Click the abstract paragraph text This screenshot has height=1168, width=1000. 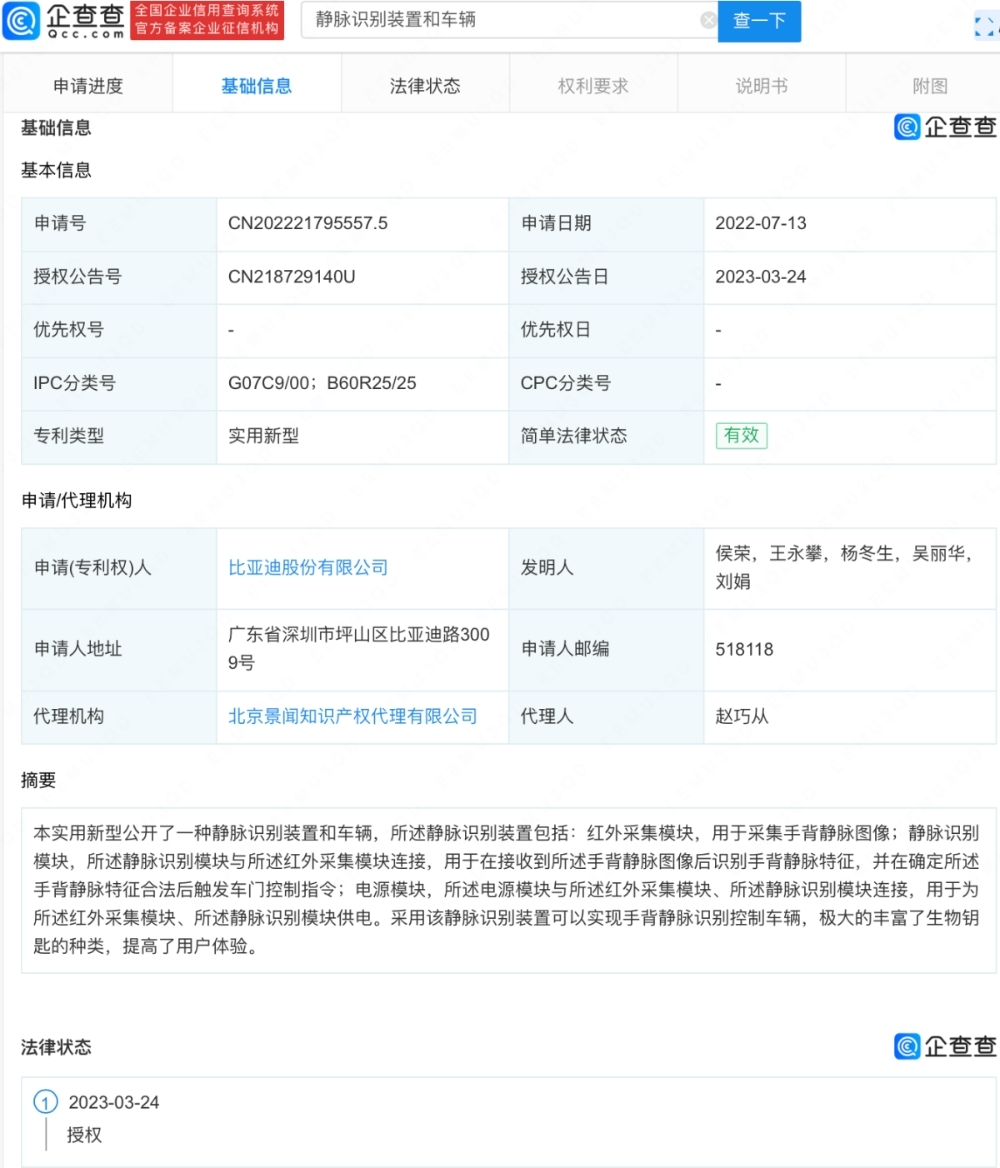point(507,889)
